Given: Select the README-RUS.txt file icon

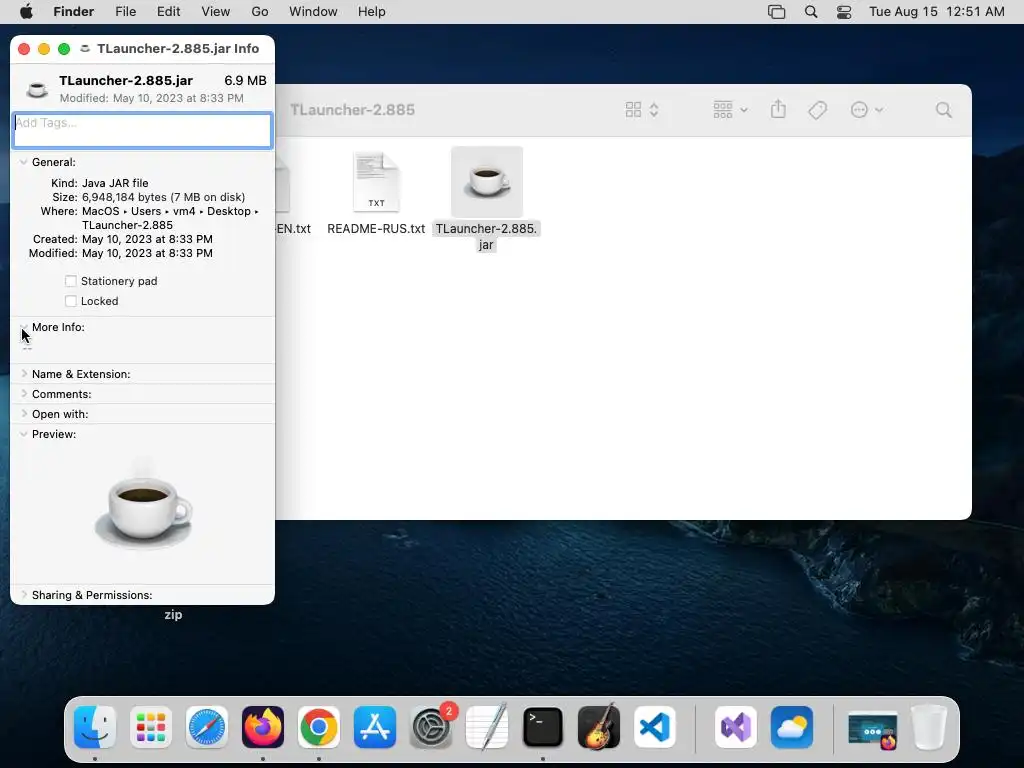Looking at the screenshot, I should click(x=376, y=183).
